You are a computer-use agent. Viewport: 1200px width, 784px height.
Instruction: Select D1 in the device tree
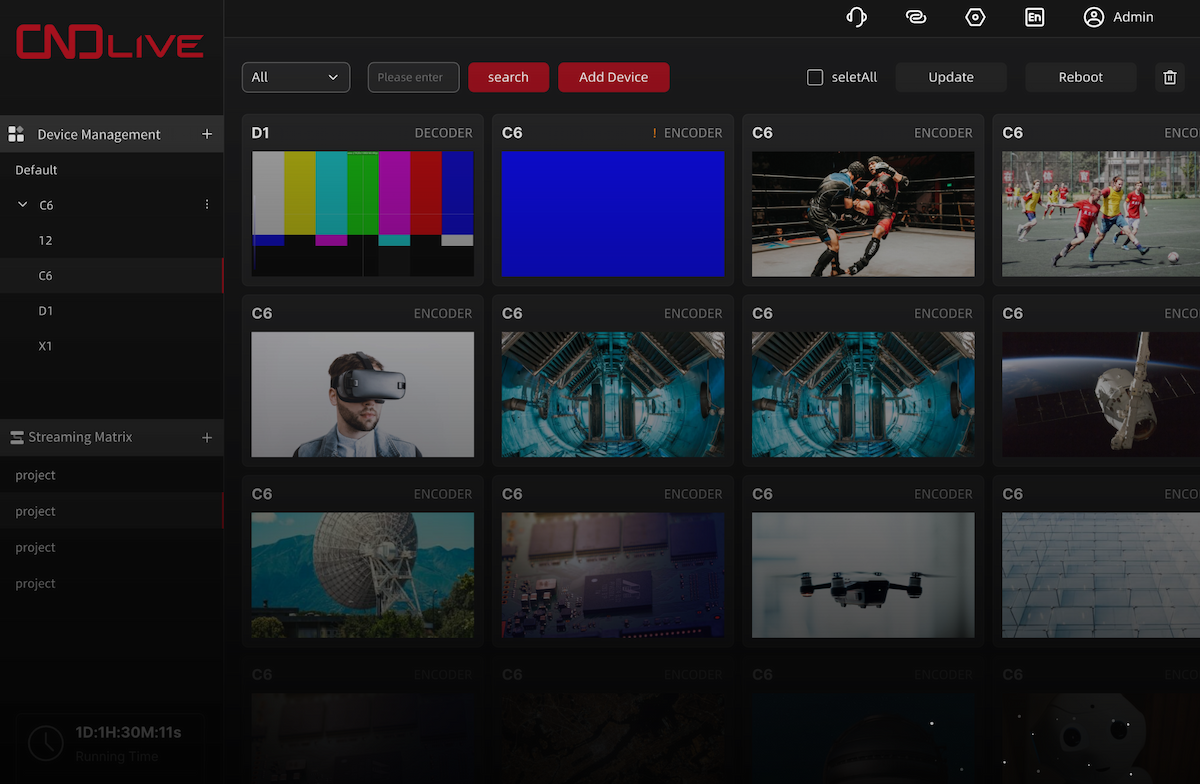click(44, 310)
